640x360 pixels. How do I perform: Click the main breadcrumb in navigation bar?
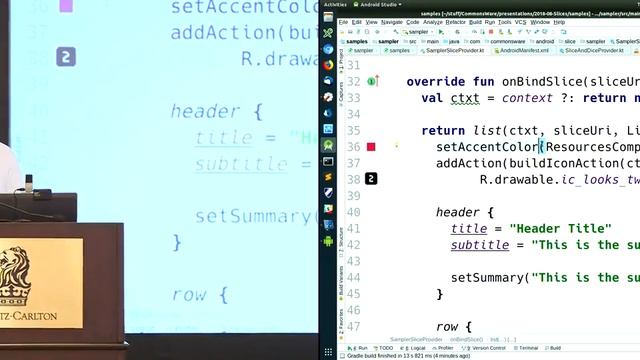tap(430, 41)
